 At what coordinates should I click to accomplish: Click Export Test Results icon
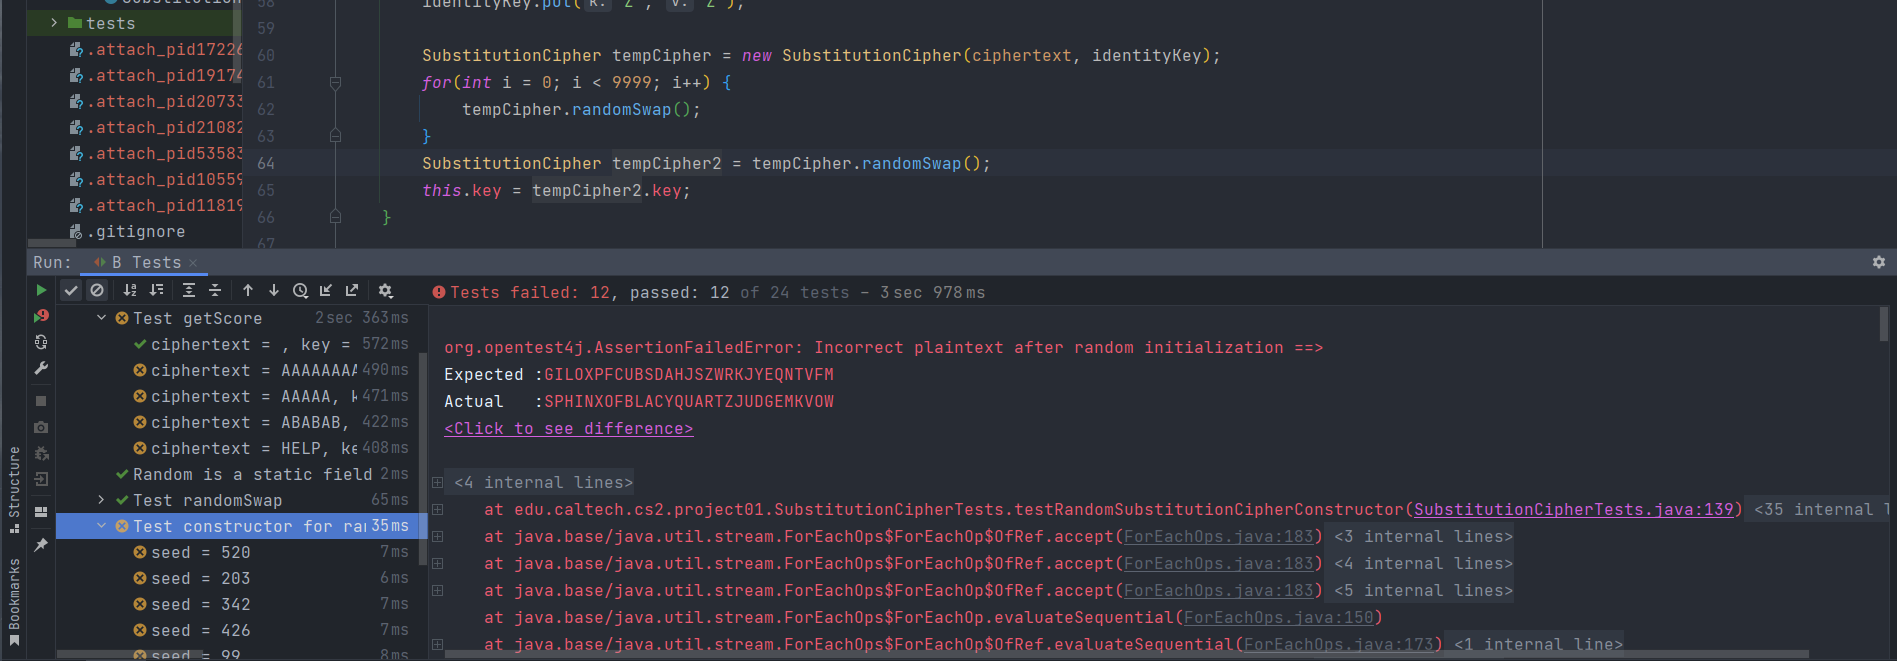[x=352, y=291]
